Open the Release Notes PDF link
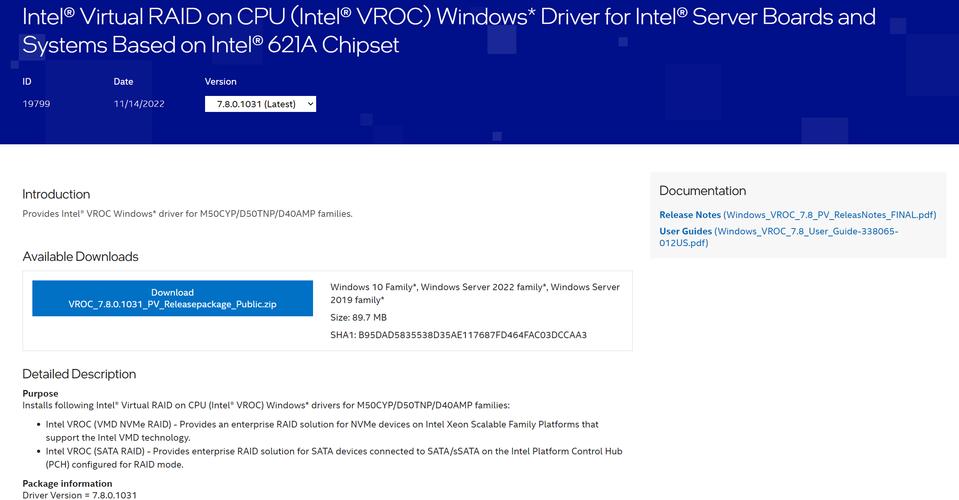959x500 pixels. pos(797,215)
